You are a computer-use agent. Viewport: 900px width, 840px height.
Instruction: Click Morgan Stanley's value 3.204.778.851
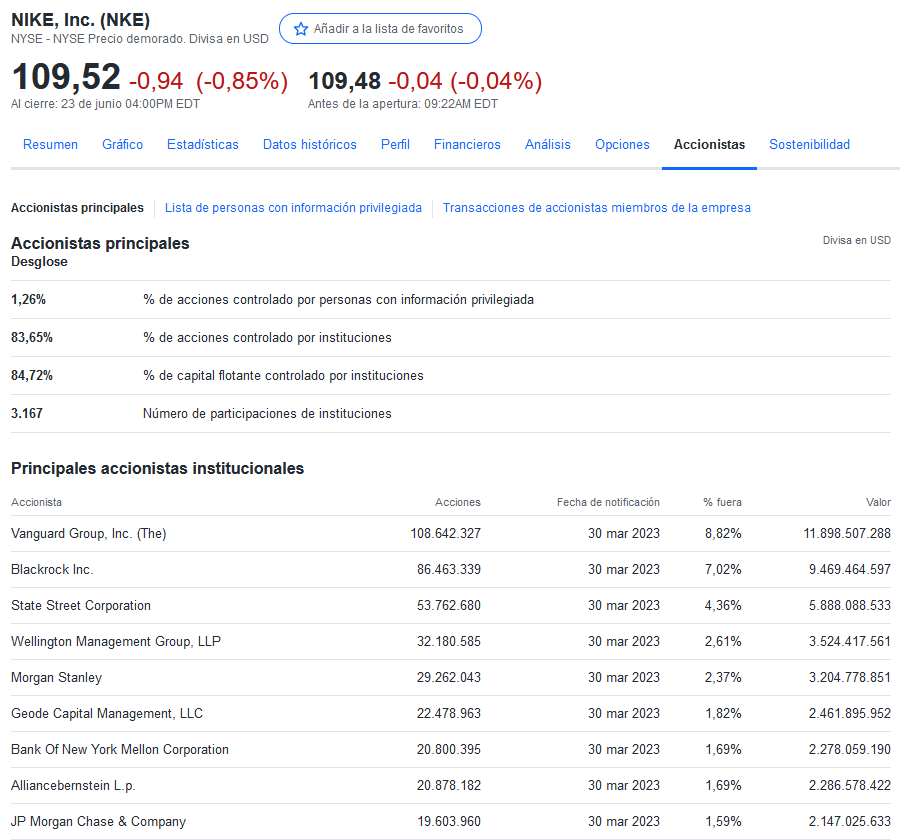850,678
